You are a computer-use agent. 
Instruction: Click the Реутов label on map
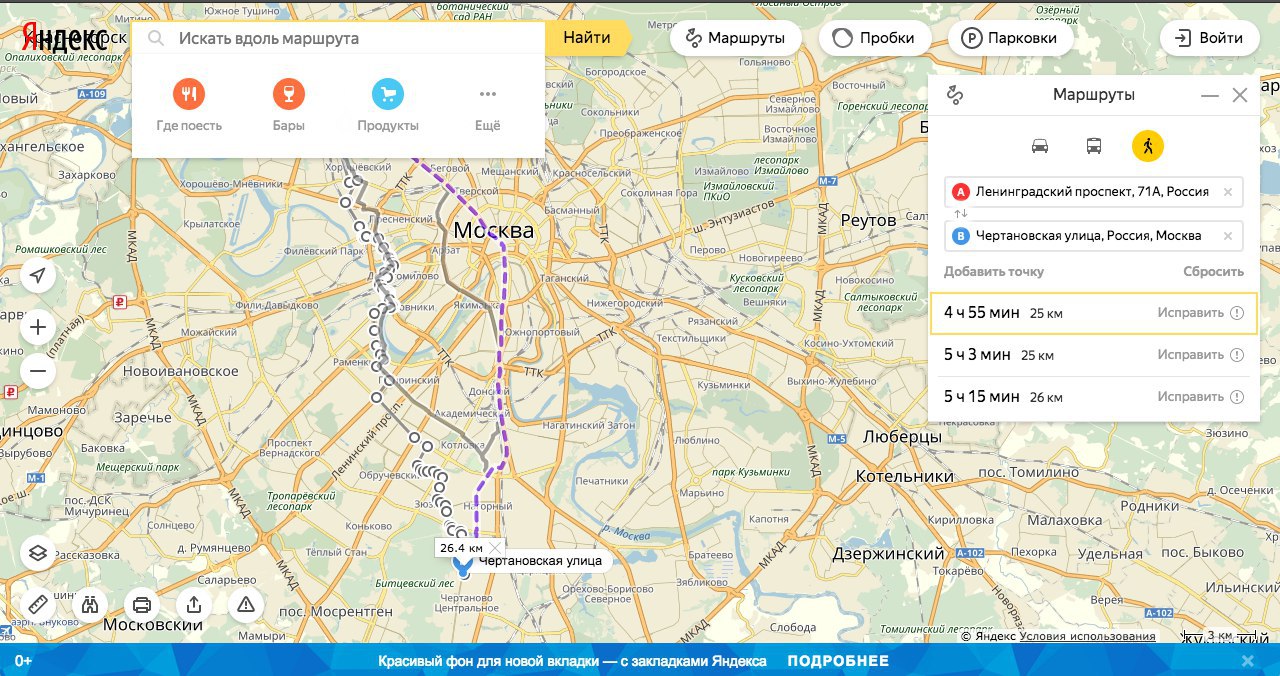point(869,219)
